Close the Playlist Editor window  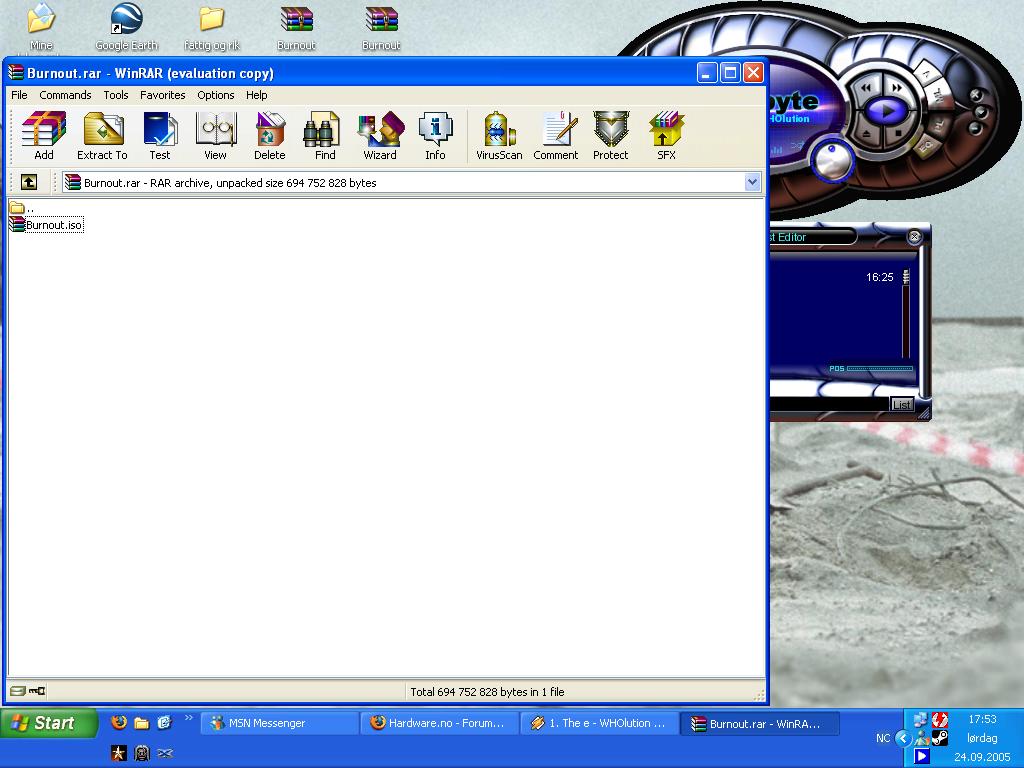[x=914, y=236]
